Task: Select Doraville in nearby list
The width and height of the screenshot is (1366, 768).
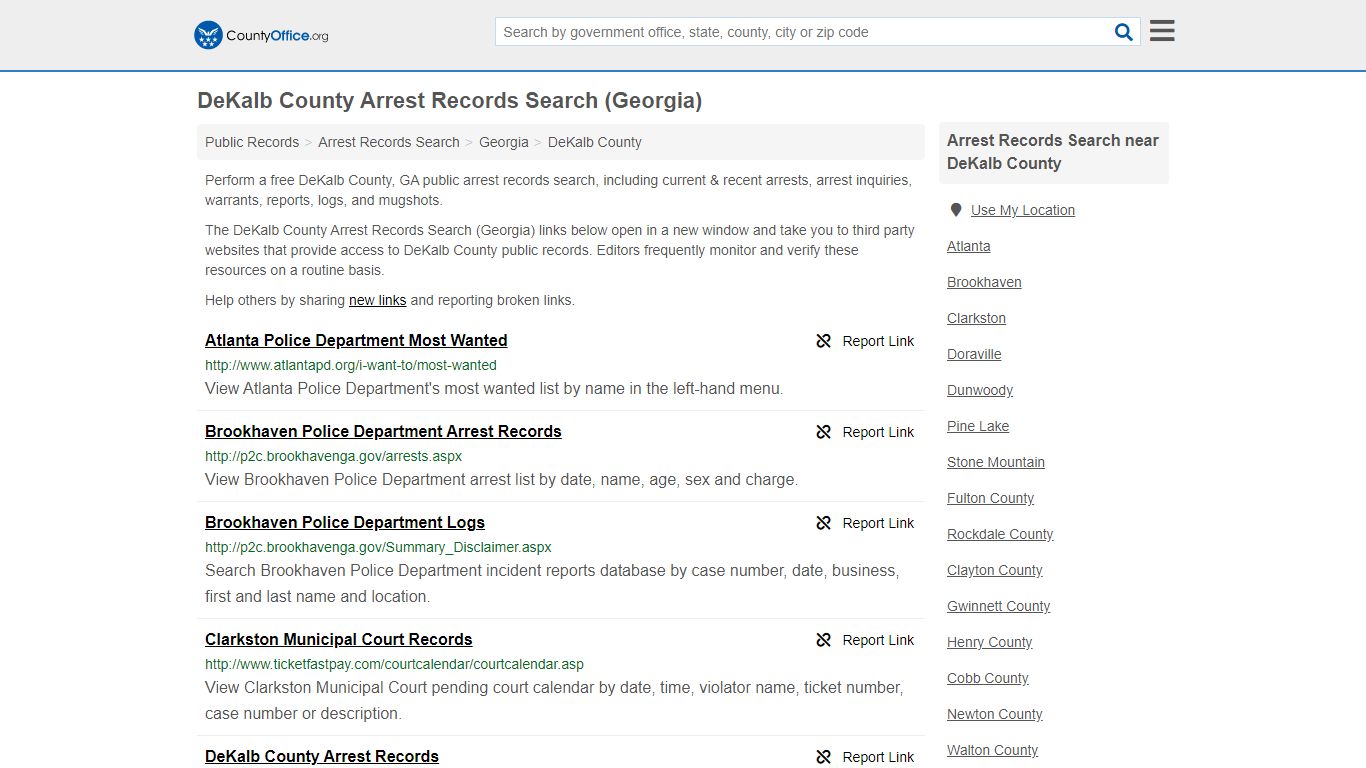Action: (x=974, y=354)
